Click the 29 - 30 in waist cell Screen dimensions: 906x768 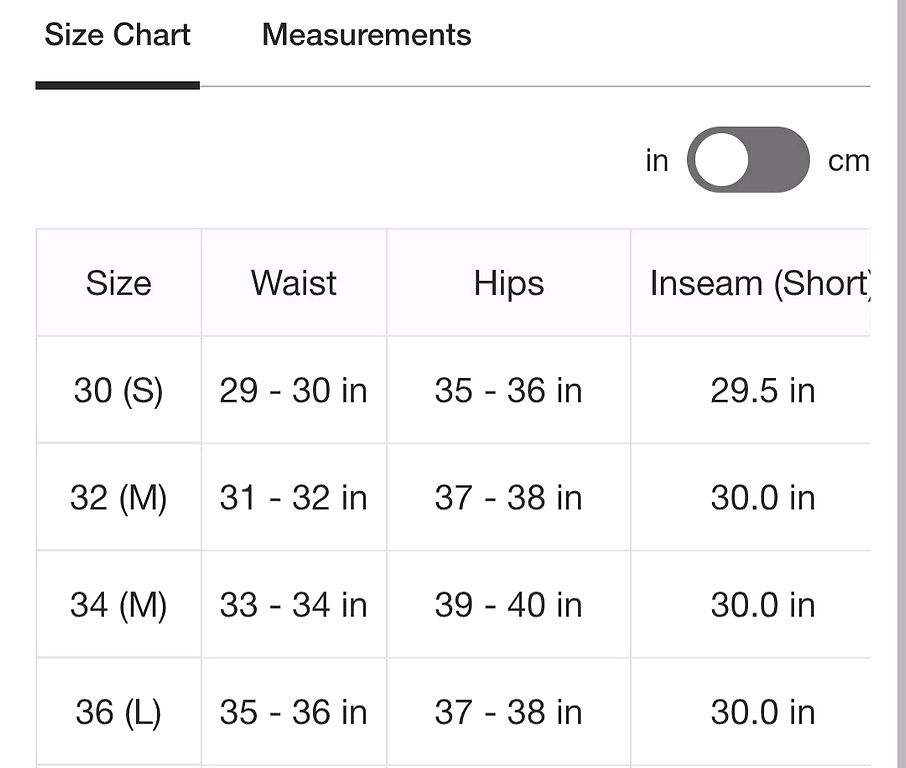(294, 390)
